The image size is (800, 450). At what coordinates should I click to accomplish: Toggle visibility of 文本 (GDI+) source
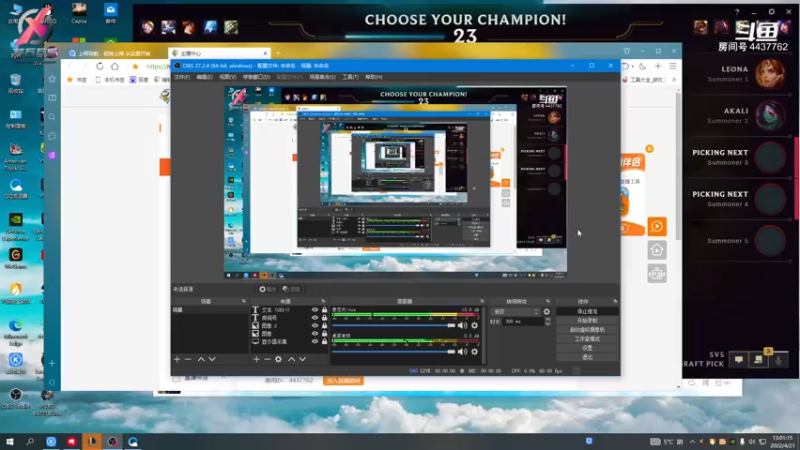pos(315,310)
